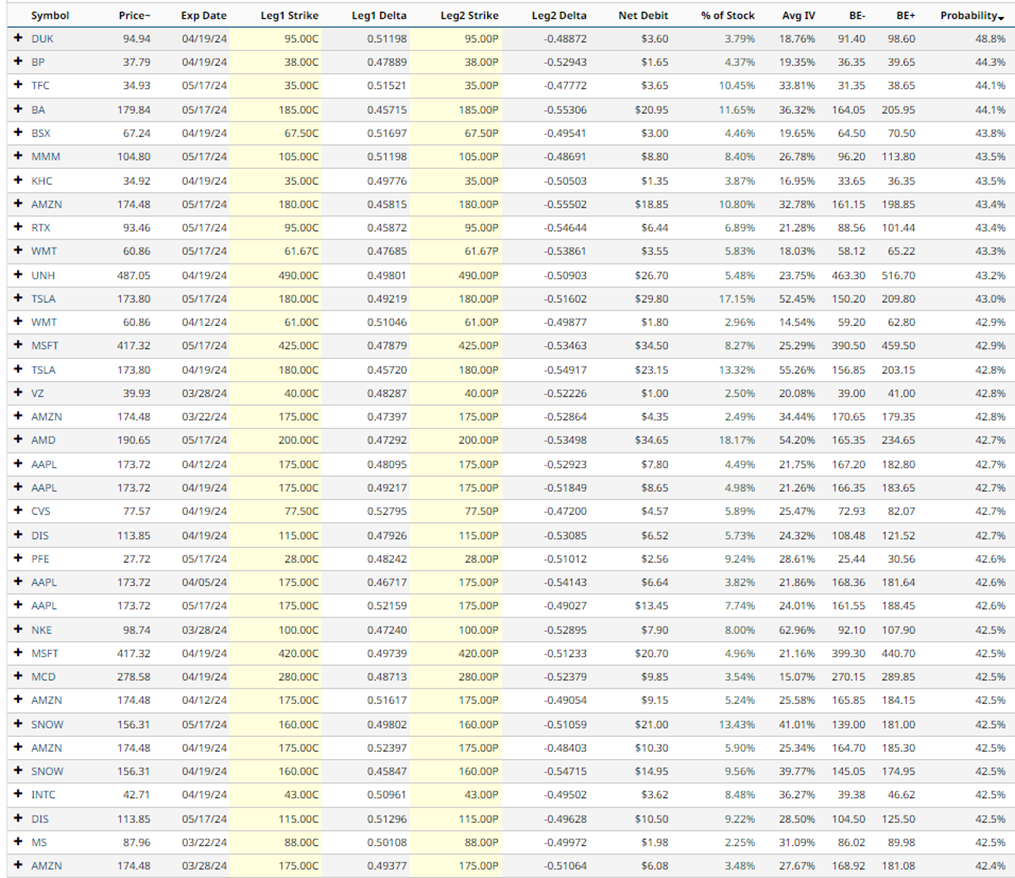Sort table by Price column
This screenshot has height=878, width=1015.
[134, 16]
